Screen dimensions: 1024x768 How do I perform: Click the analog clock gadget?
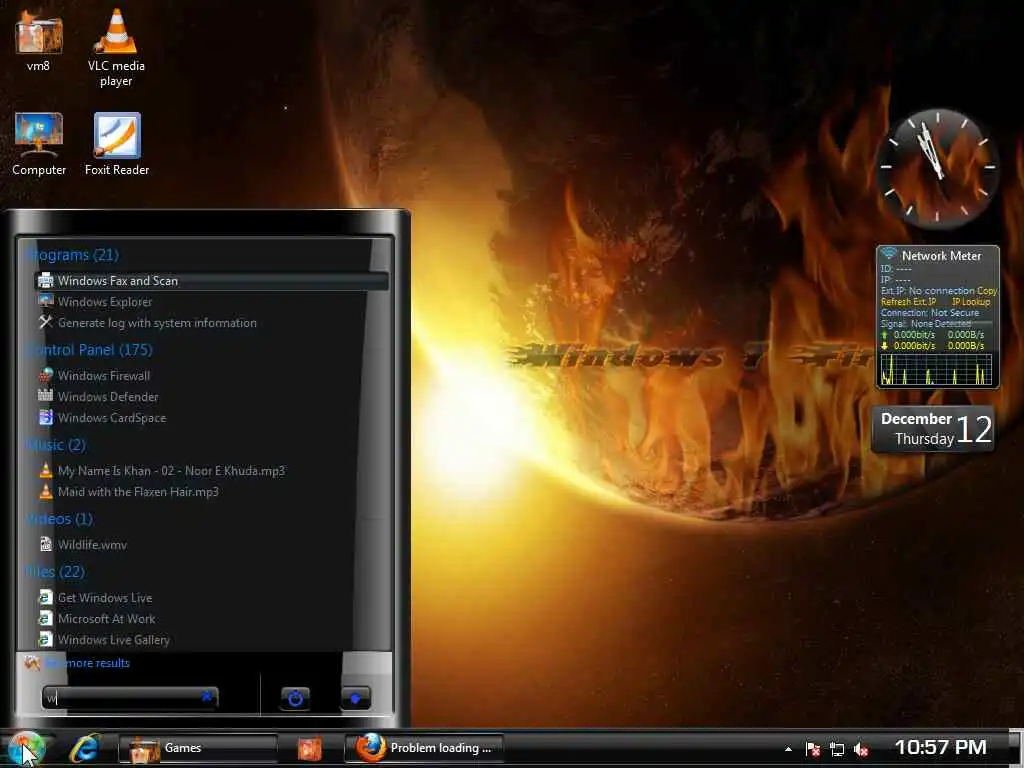[x=936, y=167]
